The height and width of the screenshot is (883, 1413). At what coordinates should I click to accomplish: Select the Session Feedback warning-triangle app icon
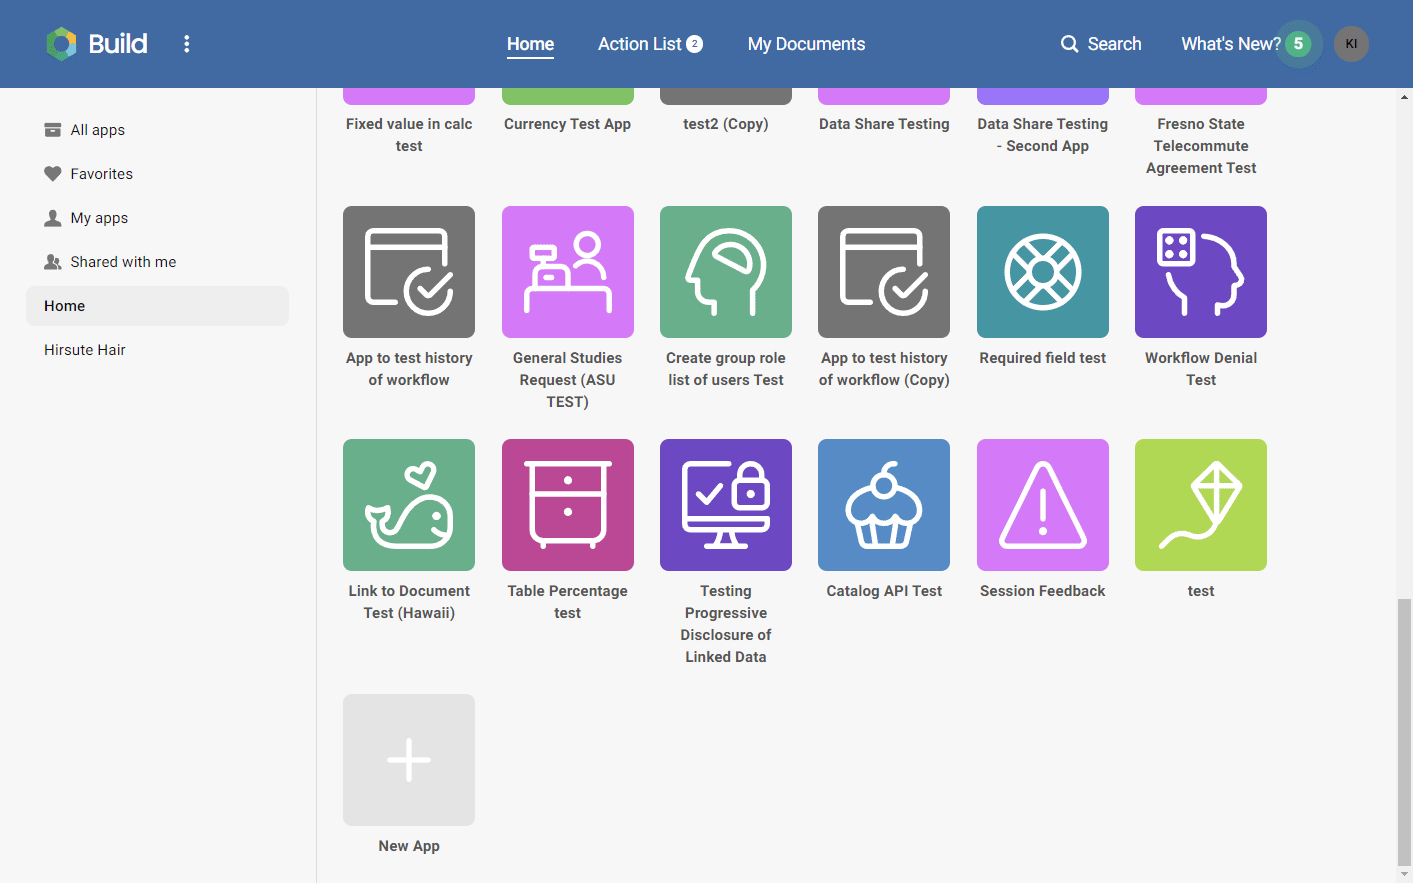click(x=1042, y=504)
